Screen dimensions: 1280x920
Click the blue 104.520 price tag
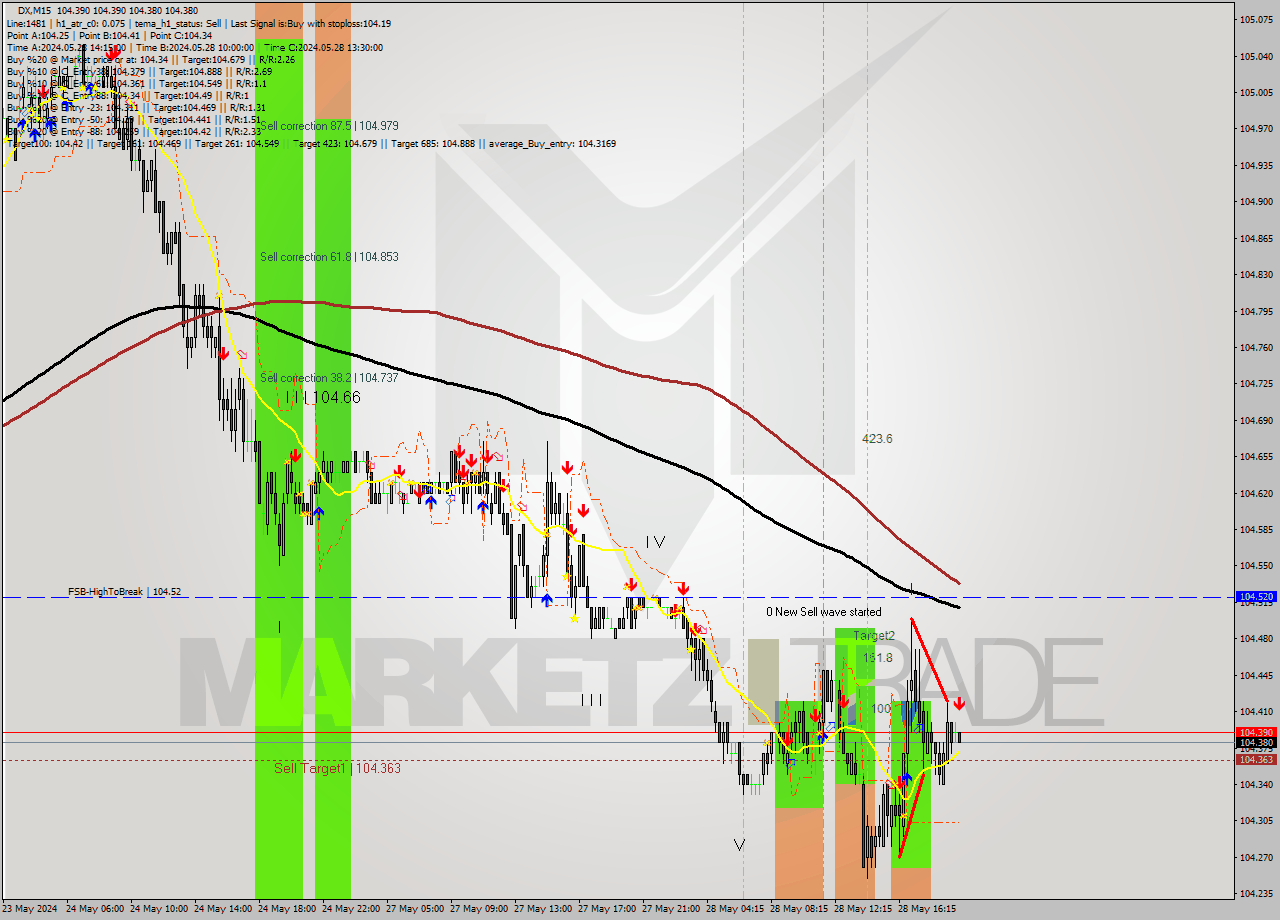tap(1256, 596)
